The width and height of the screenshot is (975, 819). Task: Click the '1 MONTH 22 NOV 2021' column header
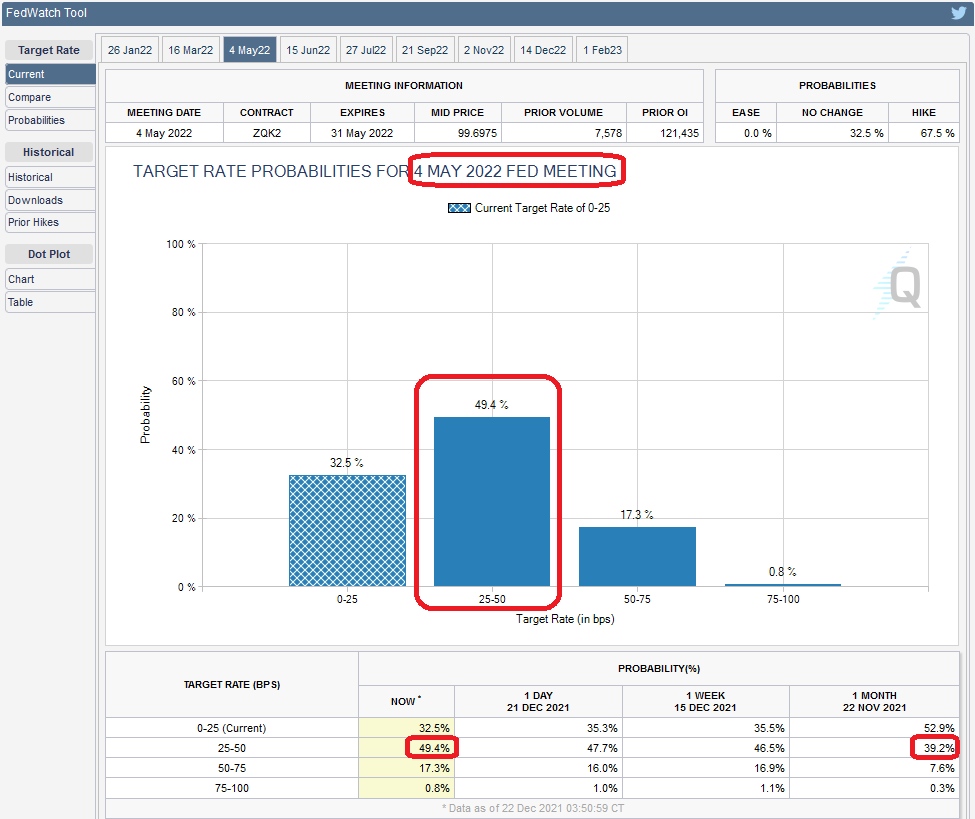[874, 701]
